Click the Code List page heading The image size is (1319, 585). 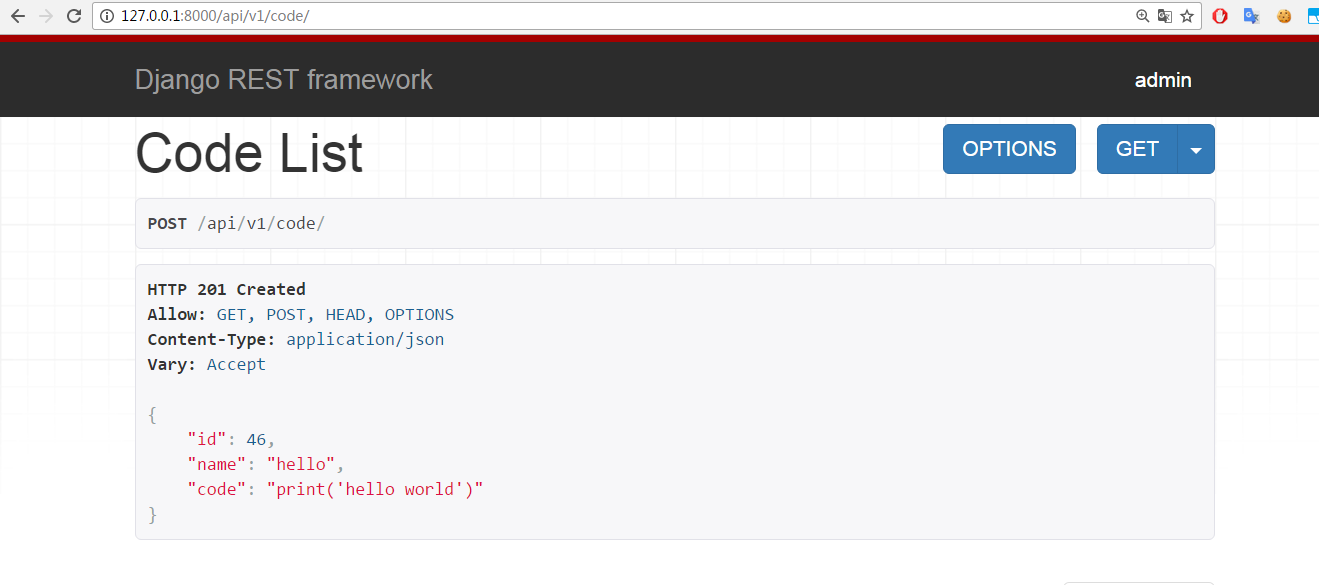(249, 154)
